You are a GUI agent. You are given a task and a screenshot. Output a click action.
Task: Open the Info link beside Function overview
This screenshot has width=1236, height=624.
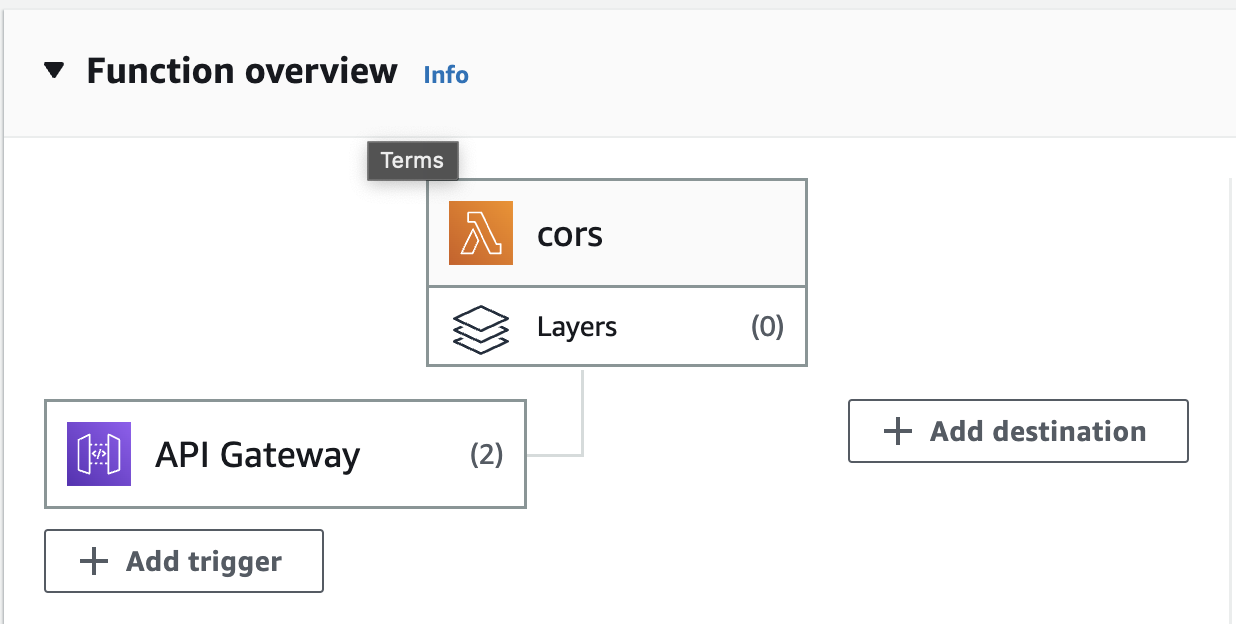(446, 75)
